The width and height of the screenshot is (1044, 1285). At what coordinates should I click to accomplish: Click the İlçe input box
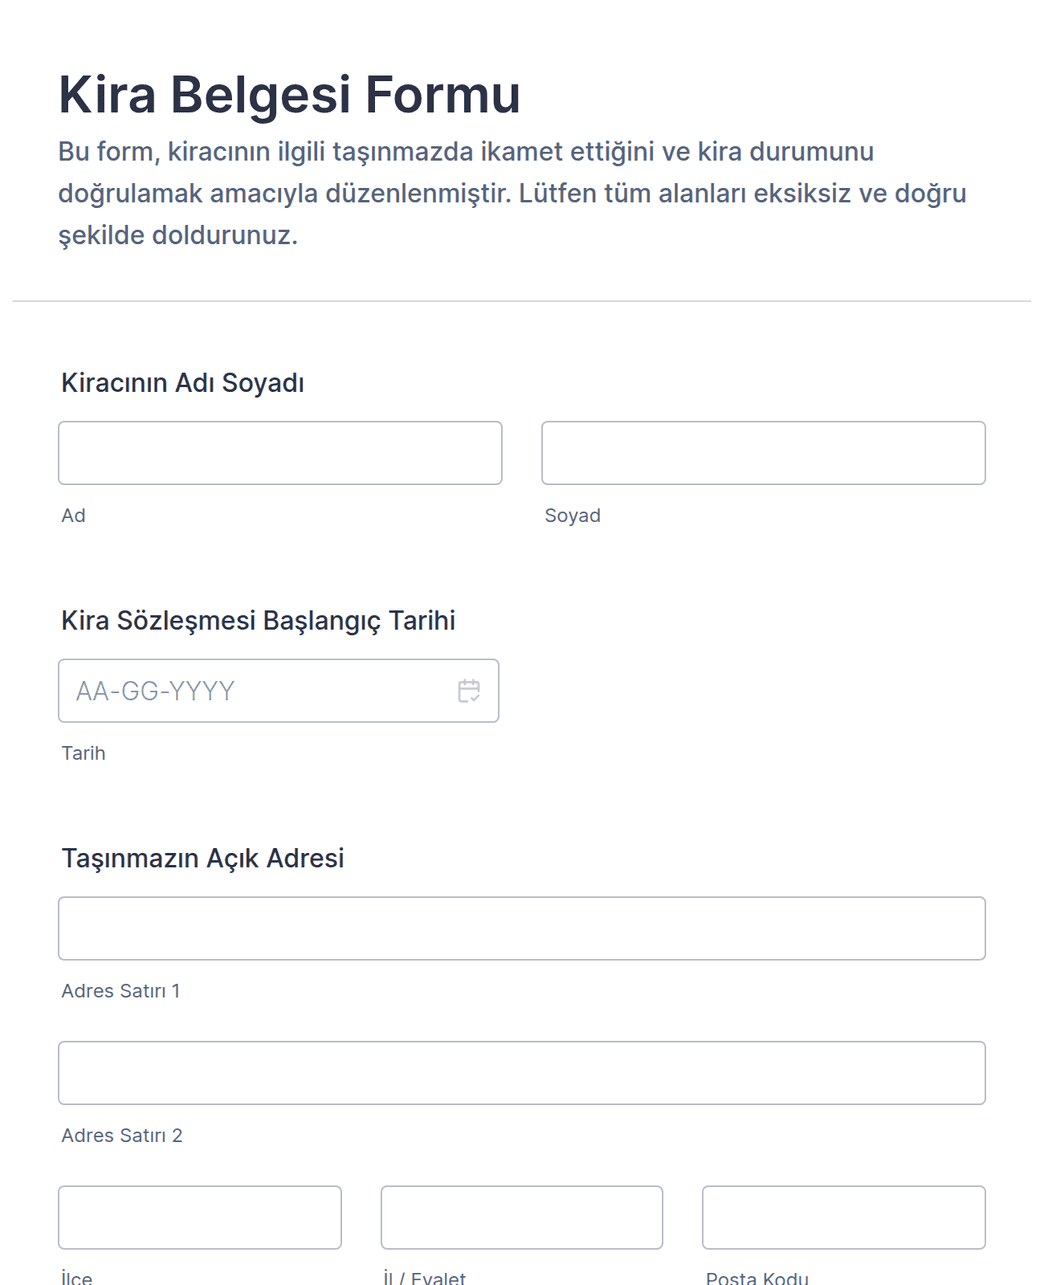[x=200, y=1217]
